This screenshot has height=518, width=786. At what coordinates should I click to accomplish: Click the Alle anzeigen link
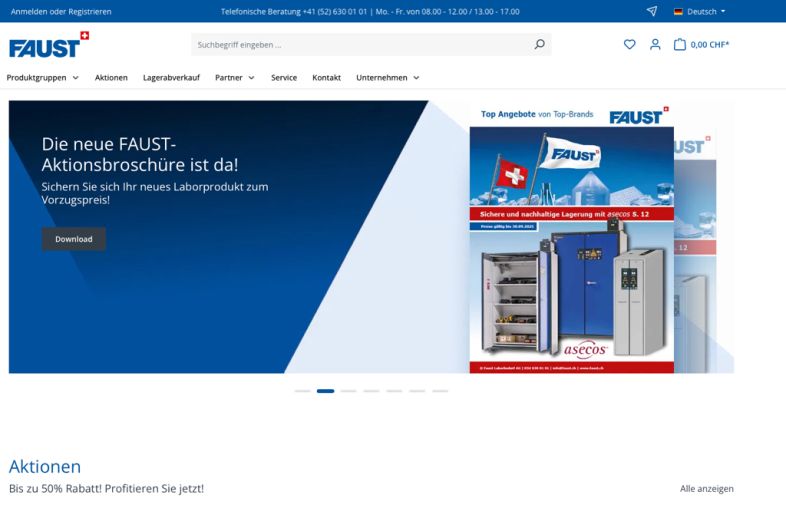click(707, 488)
